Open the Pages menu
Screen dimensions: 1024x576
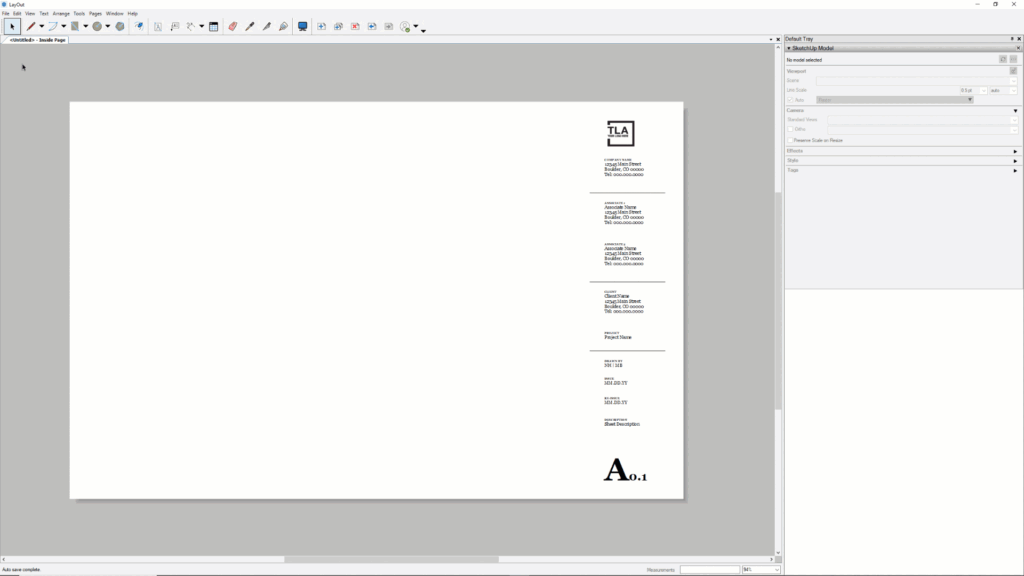coord(95,13)
